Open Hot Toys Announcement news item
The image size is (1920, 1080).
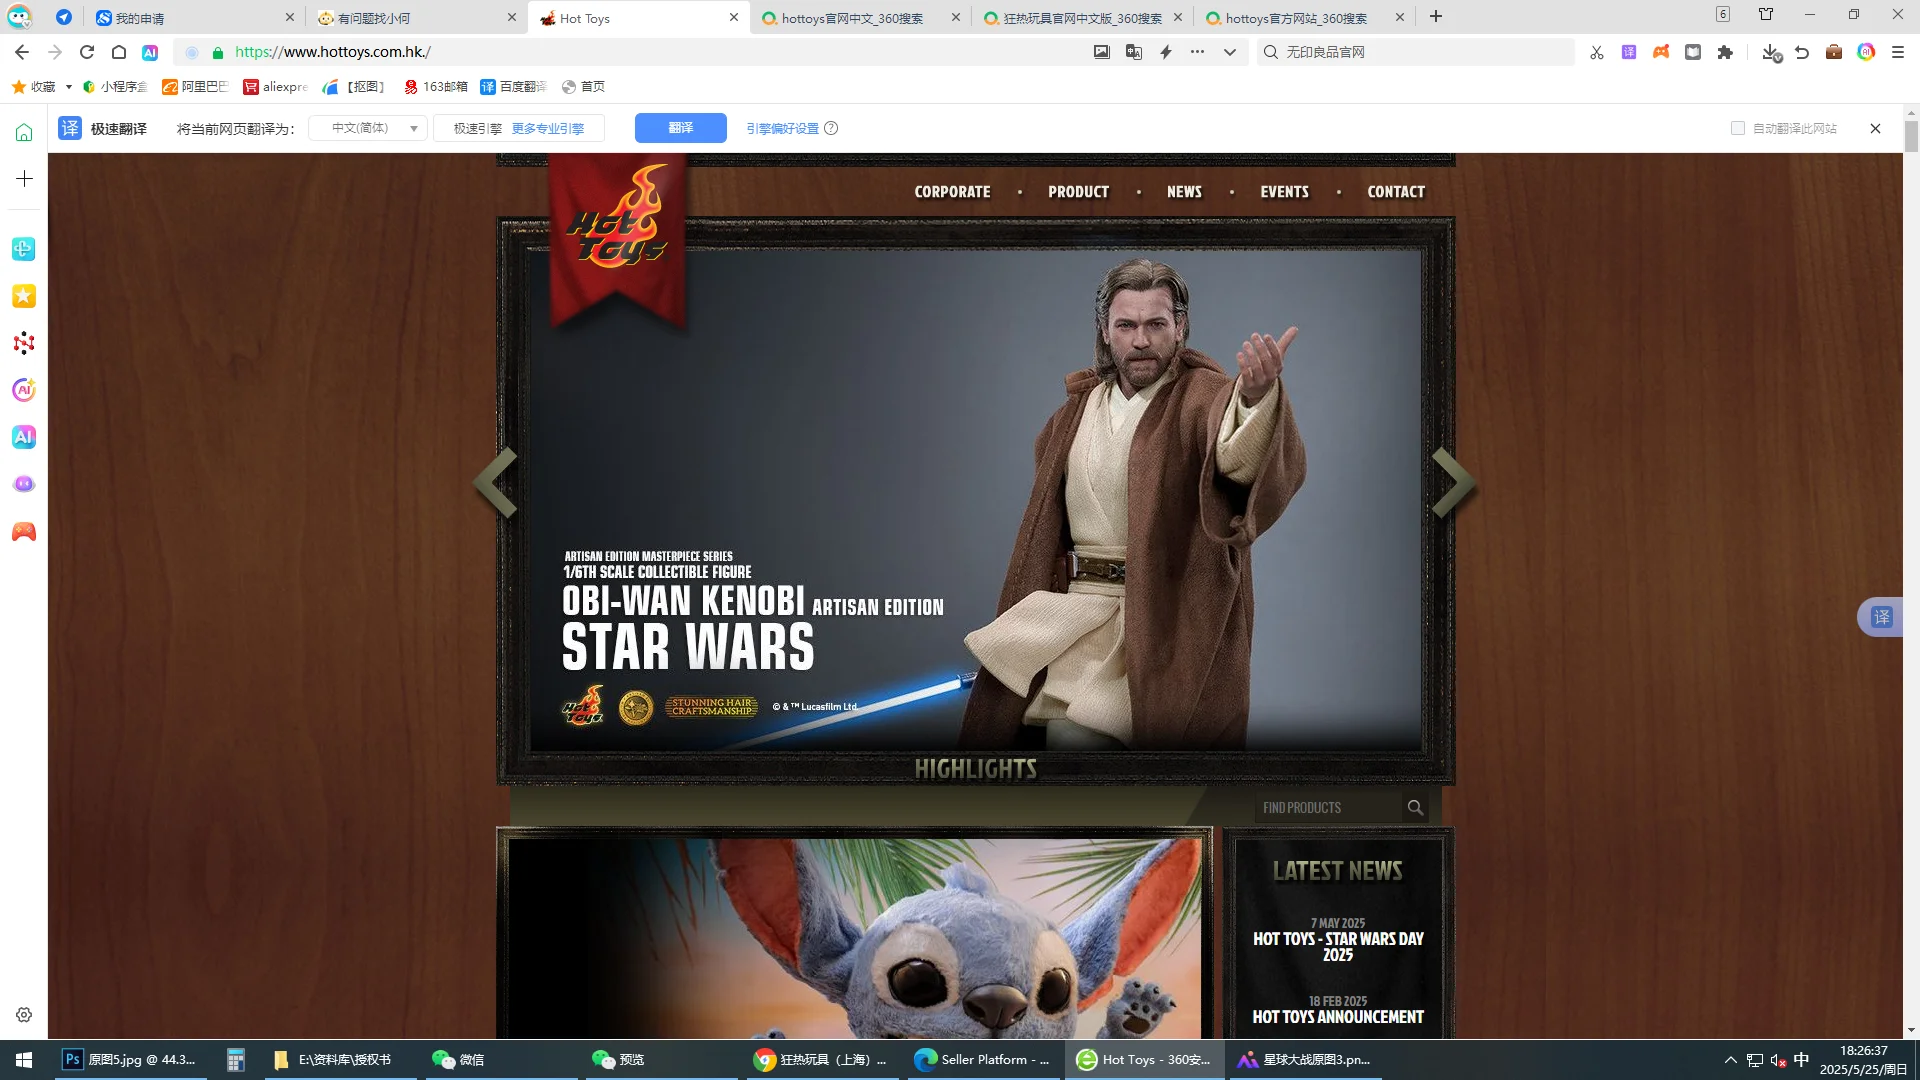(1338, 1017)
